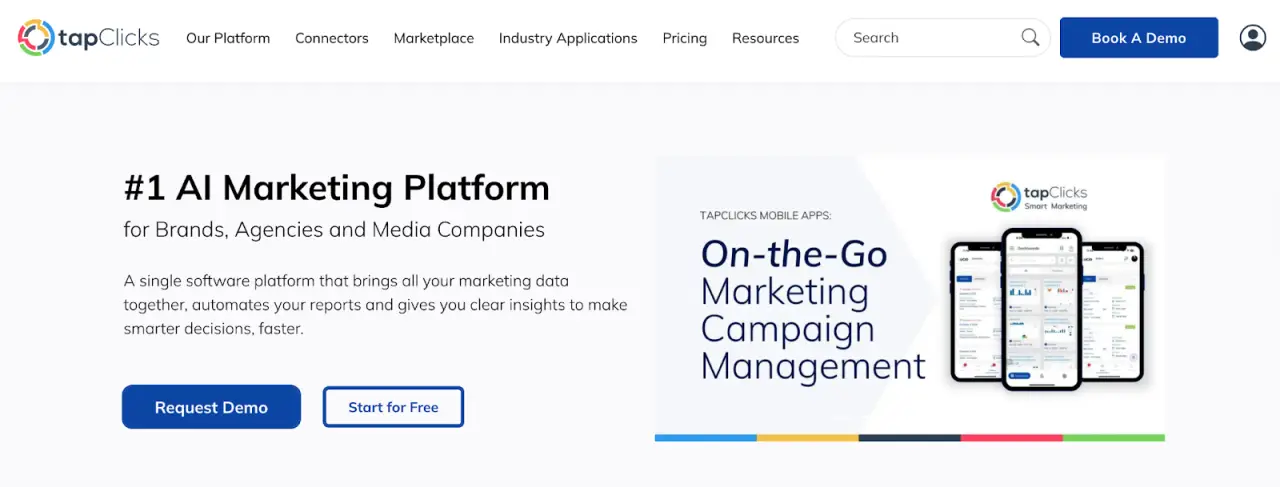Click 'TAPCLICKS MOBILE APPS:' label in banner

[766, 215]
